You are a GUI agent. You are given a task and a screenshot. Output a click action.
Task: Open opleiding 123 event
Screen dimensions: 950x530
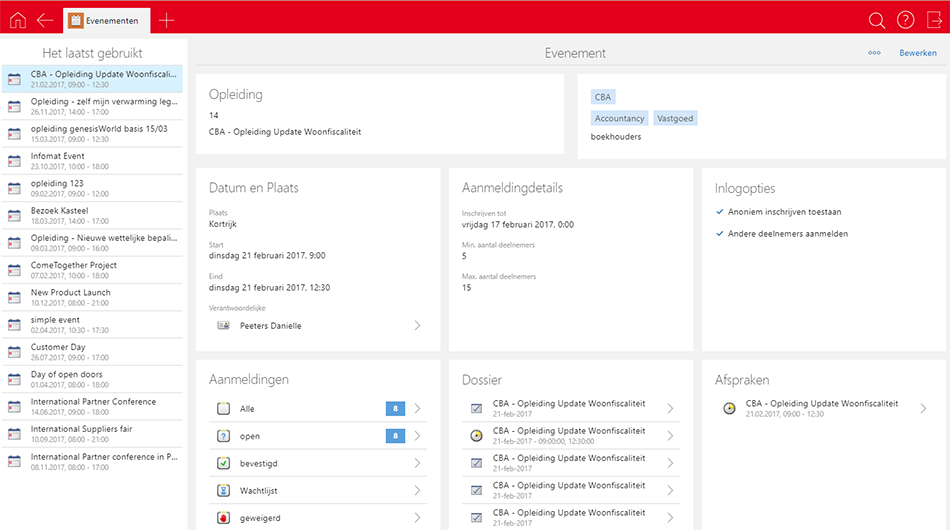92,188
